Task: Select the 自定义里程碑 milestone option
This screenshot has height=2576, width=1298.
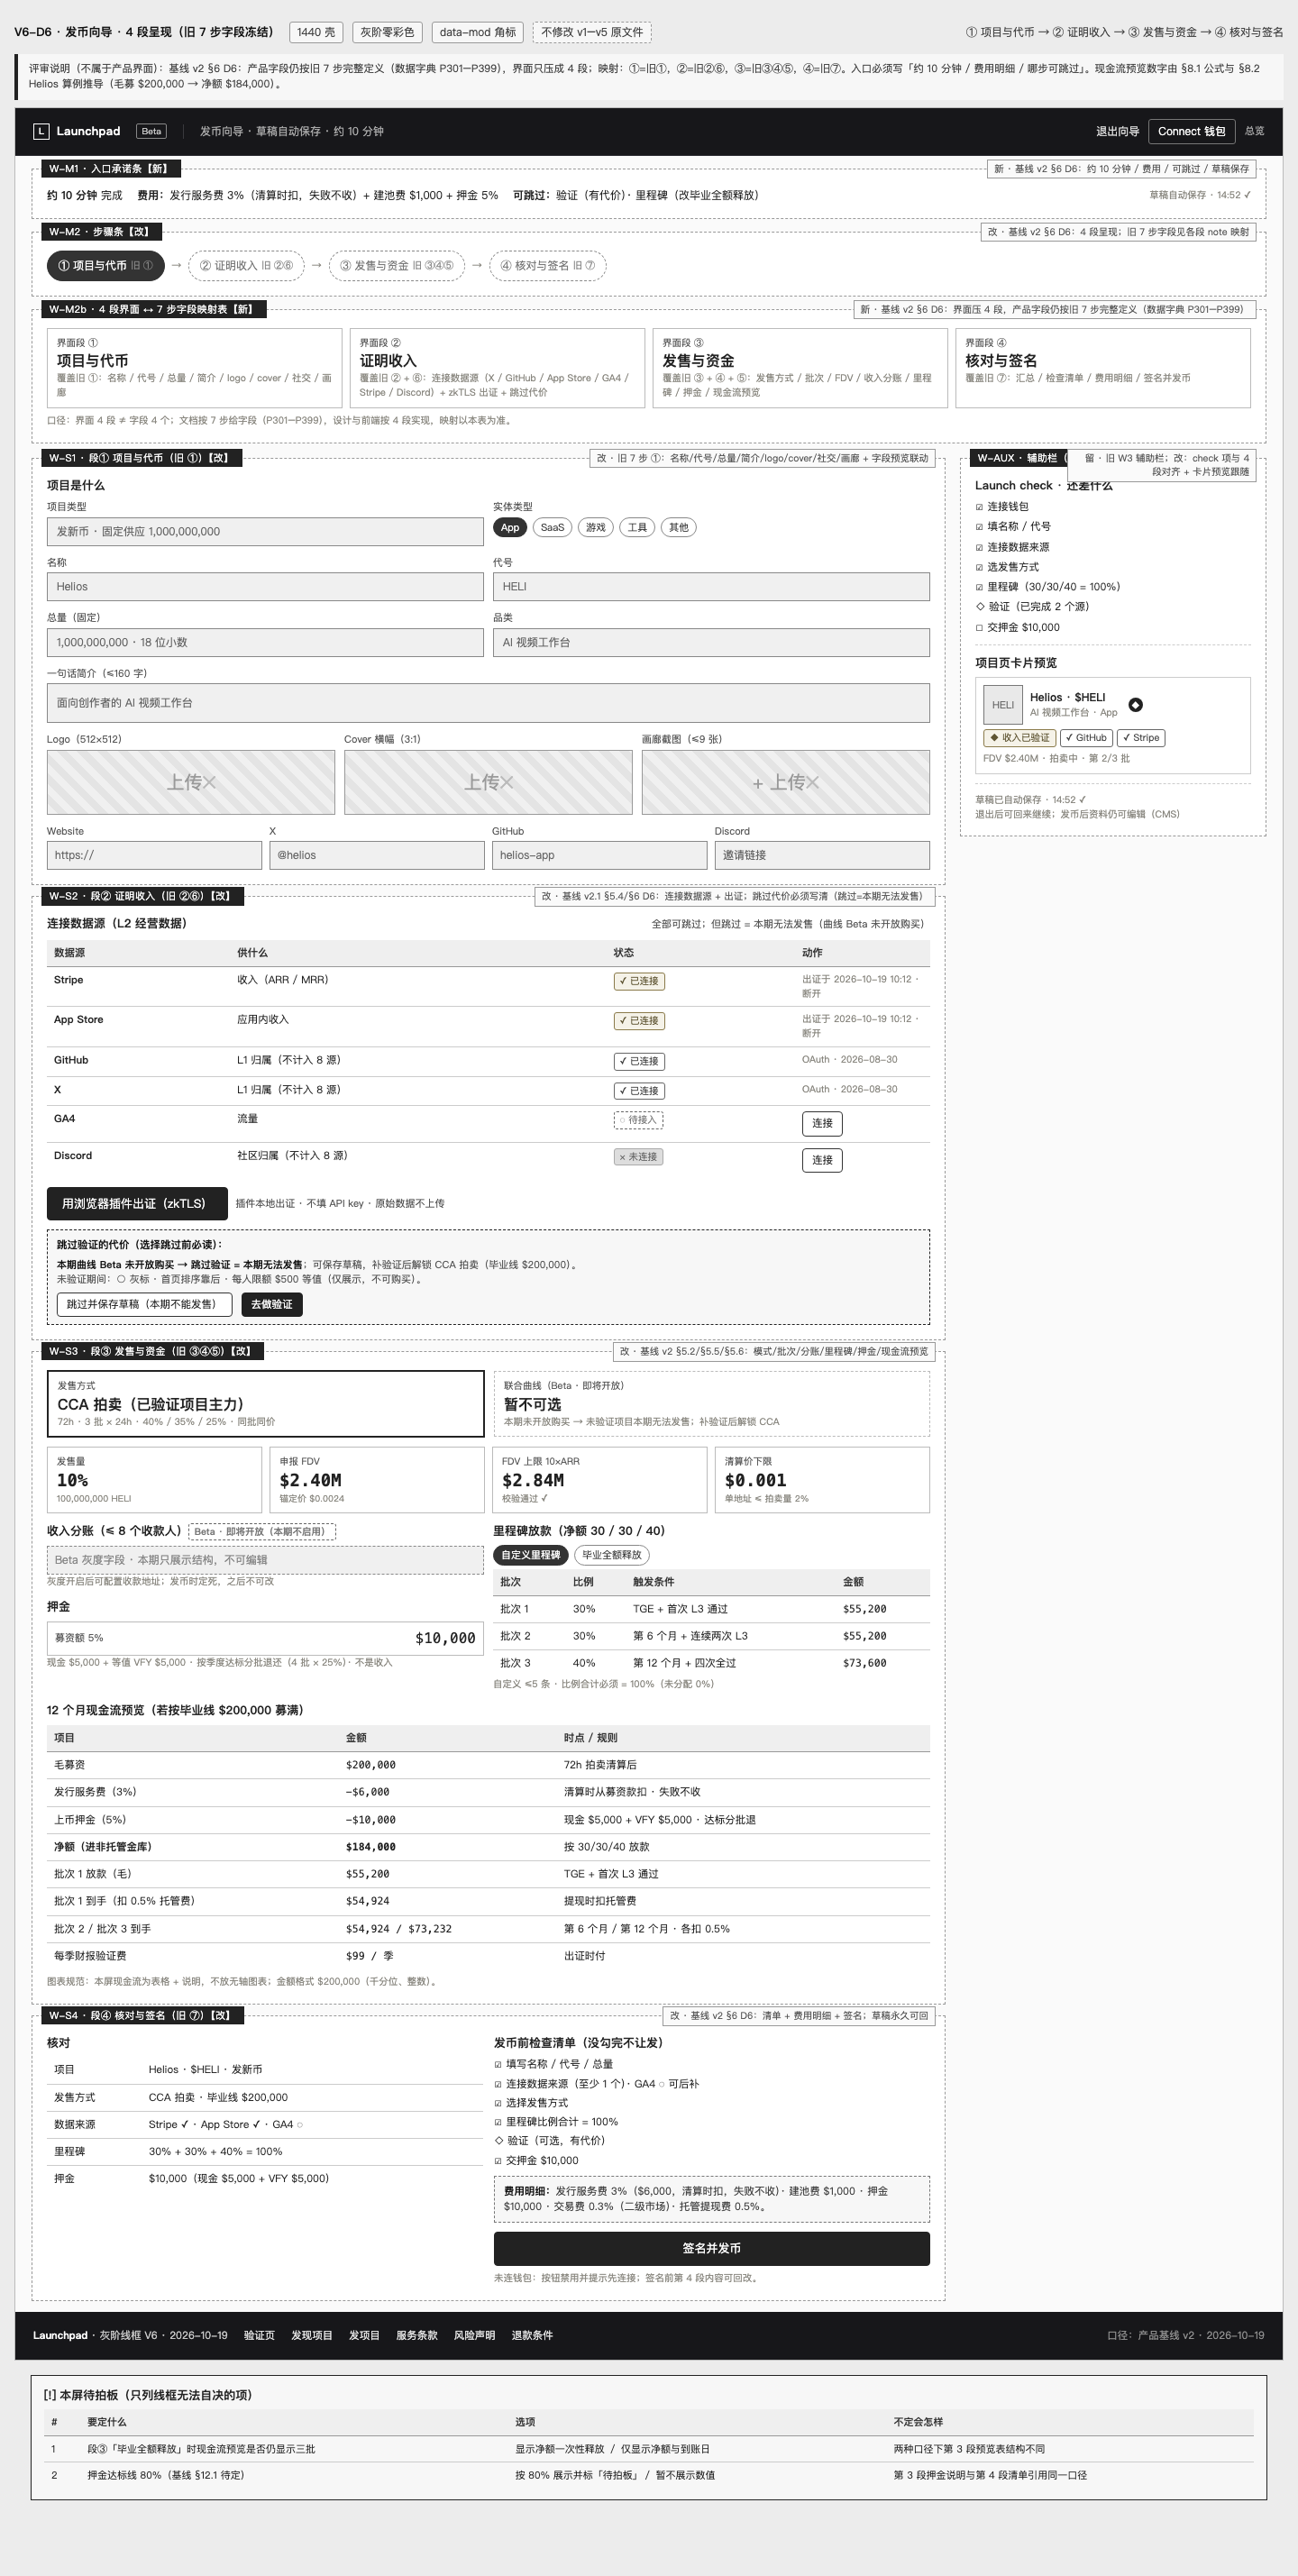Action: coord(531,1555)
